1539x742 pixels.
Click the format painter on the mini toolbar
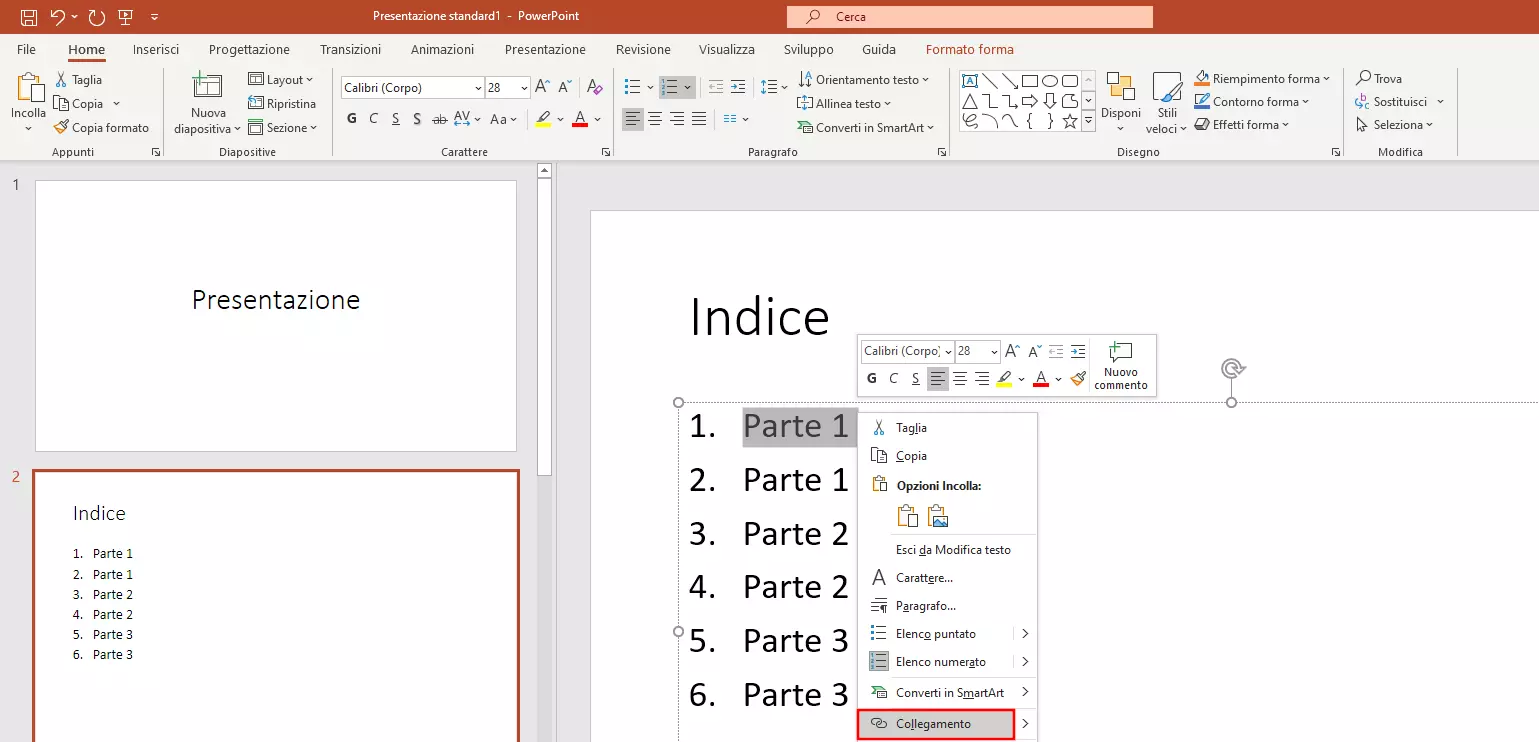tap(1078, 379)
